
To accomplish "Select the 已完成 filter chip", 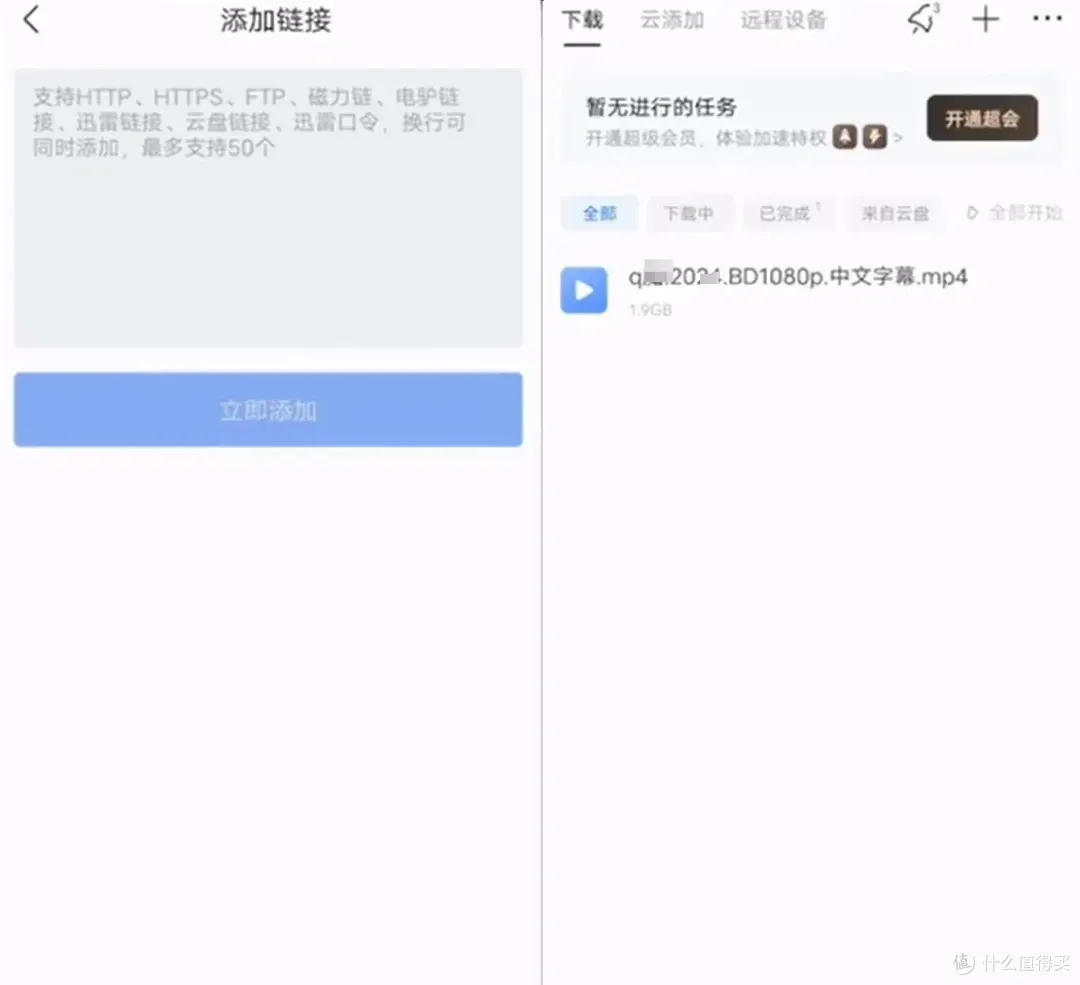I will (786, 213).
